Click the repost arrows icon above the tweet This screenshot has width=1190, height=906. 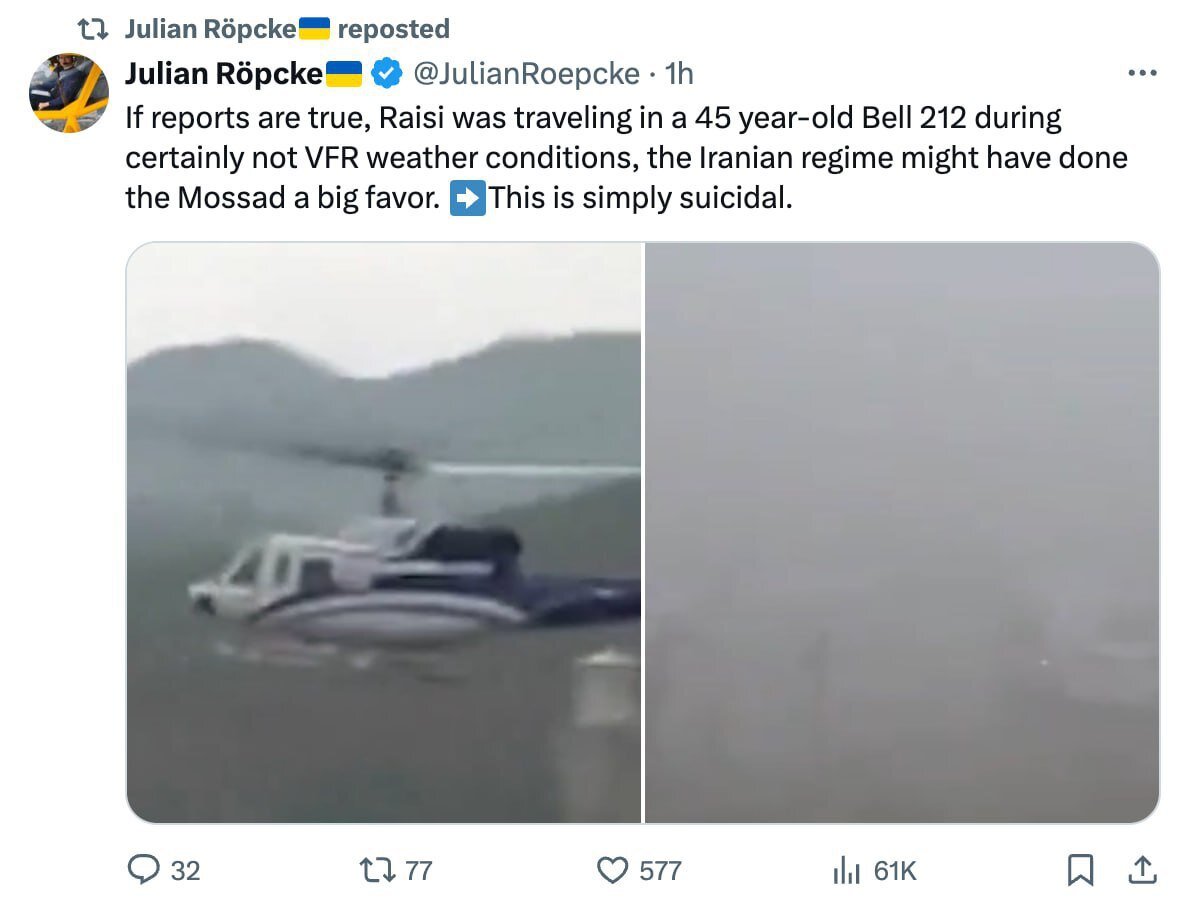click(x=93, y=29)
